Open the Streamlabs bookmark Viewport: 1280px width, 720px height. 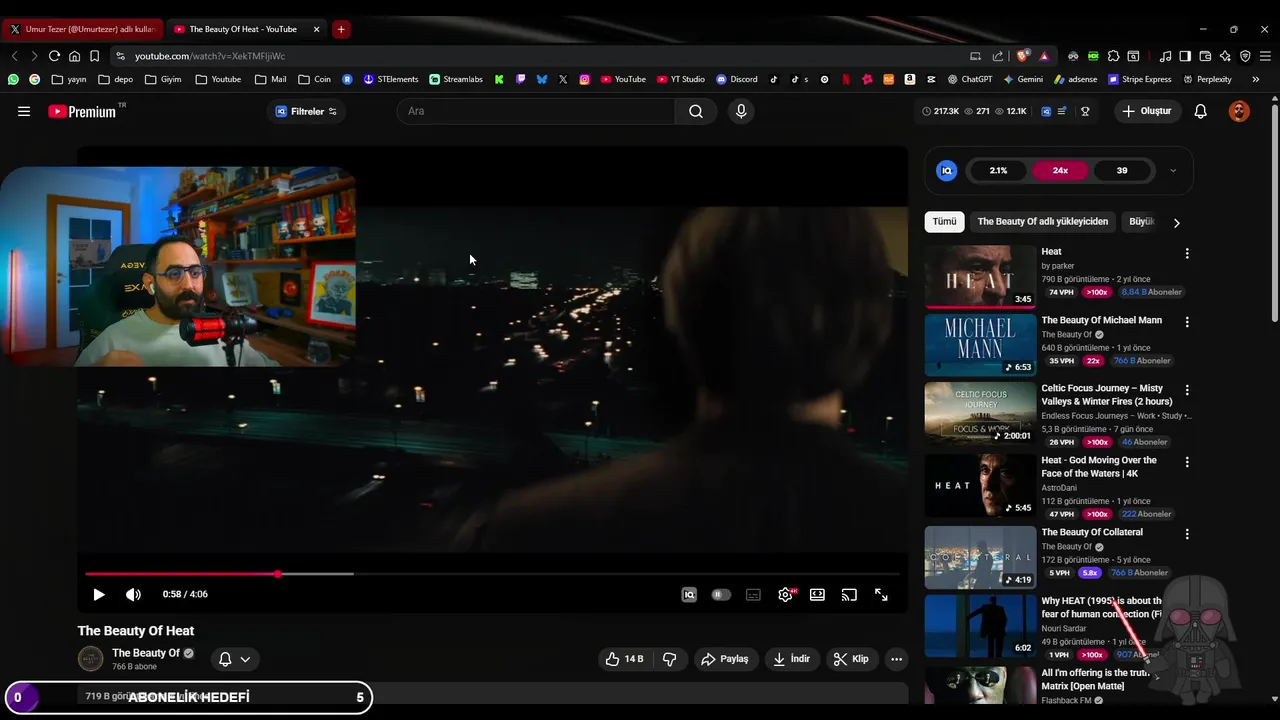(x=456, y=79)
